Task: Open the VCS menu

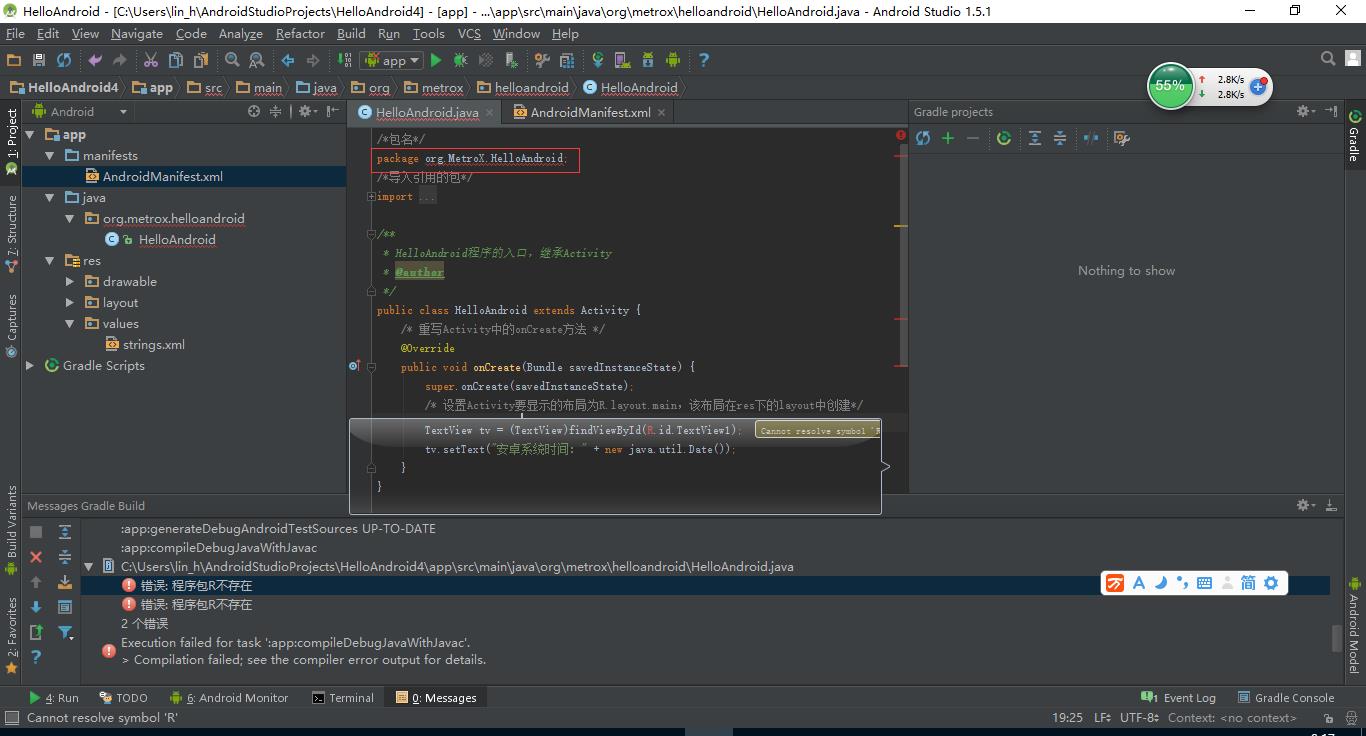Action: (x=469, y=33)
